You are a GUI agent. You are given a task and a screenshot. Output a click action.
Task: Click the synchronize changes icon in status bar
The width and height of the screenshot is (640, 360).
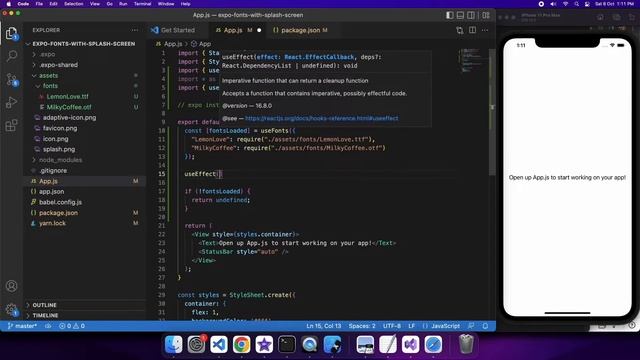pos(48,326)
